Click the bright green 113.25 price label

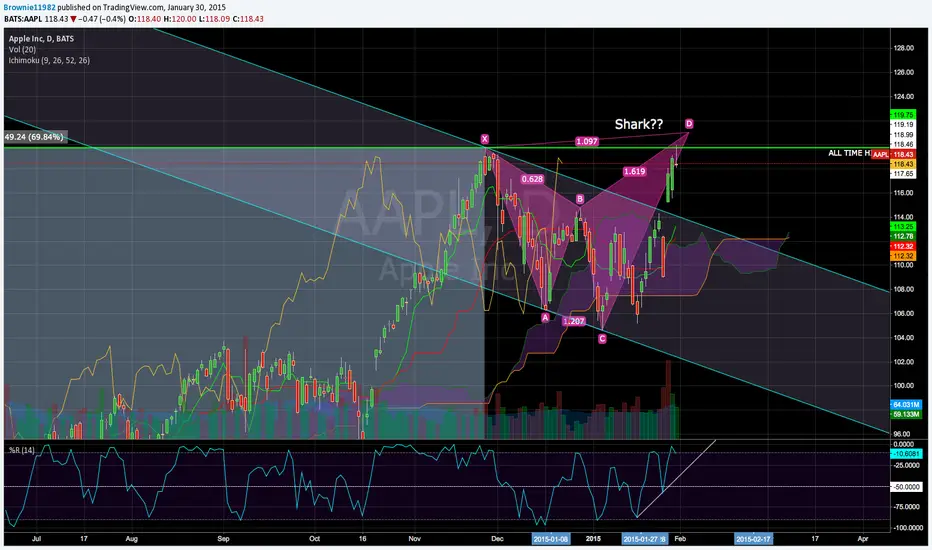(x=903, y=227)
